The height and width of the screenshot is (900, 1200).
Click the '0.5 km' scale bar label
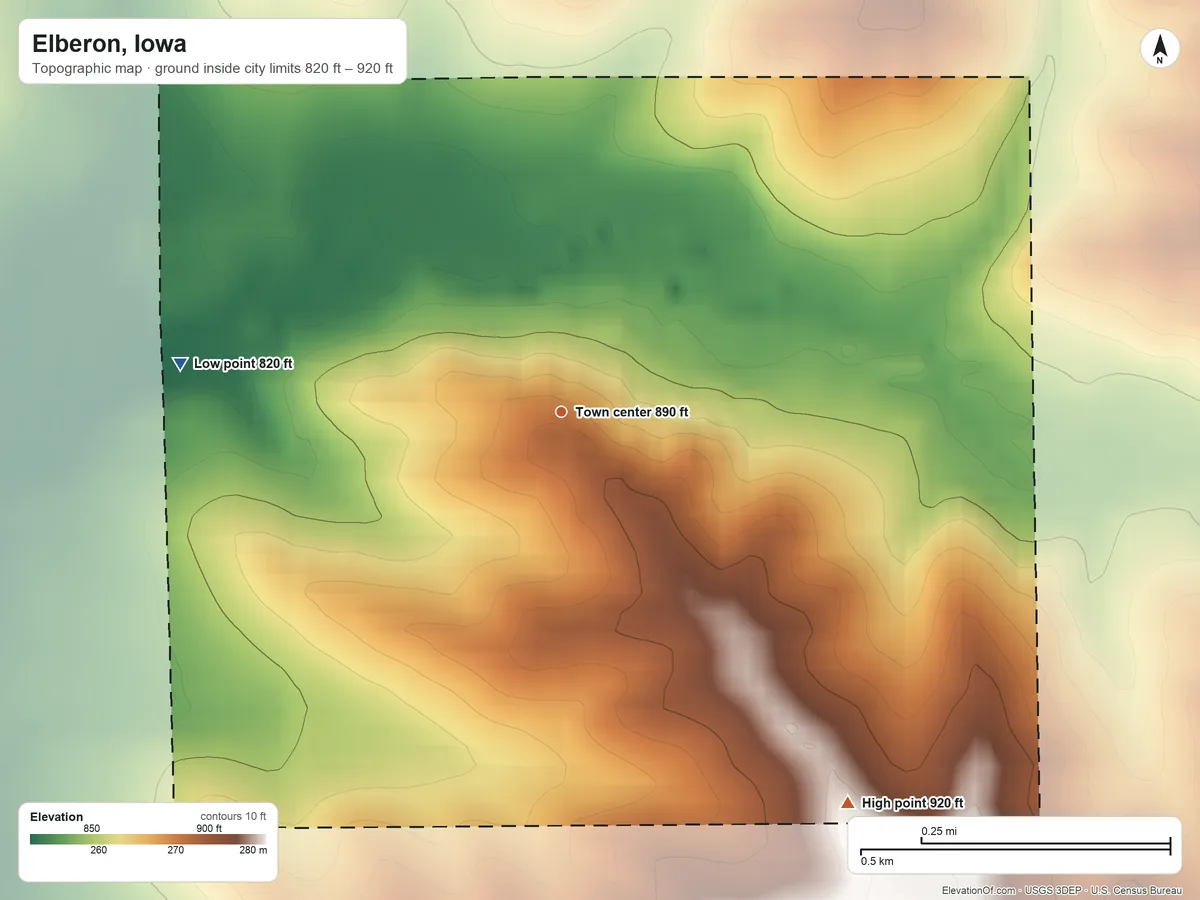tap(877, 861)
